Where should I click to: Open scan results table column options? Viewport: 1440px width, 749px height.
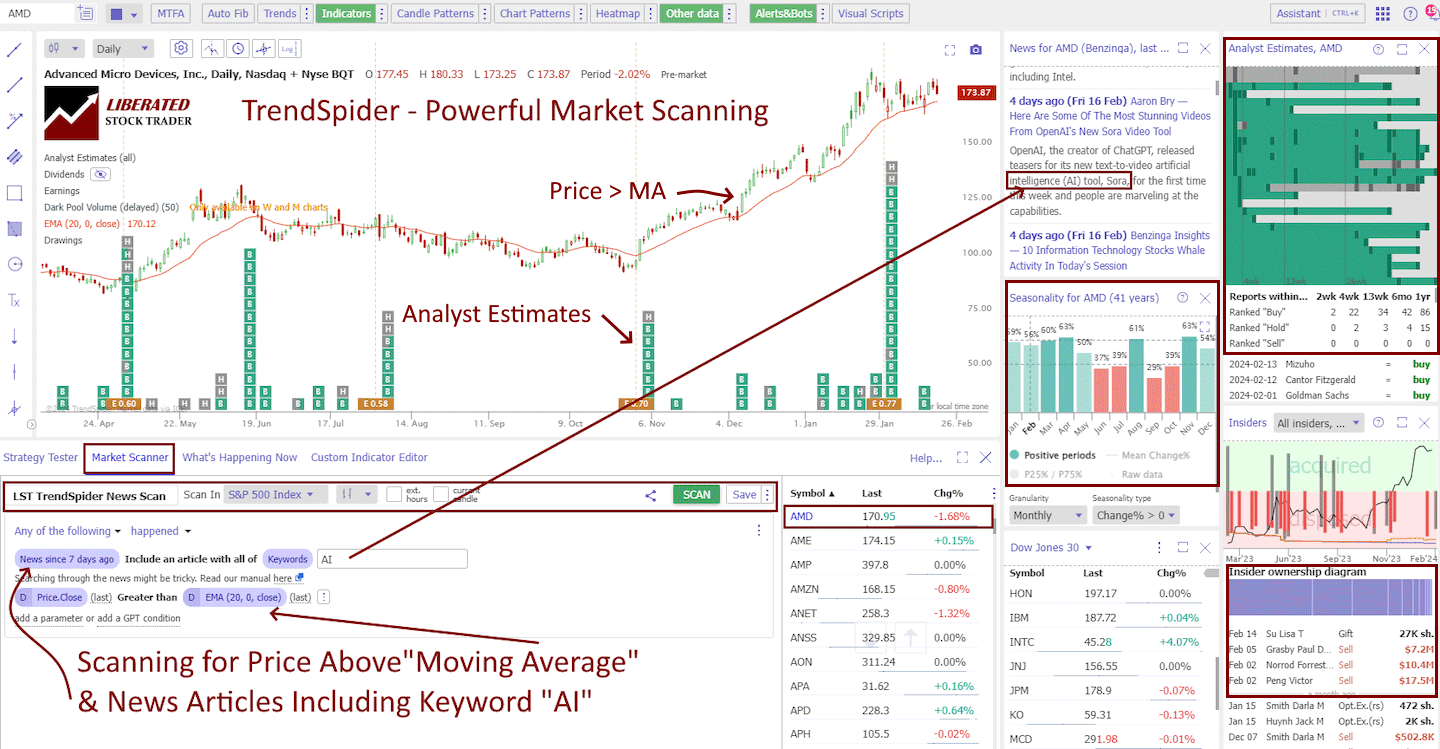993,493
